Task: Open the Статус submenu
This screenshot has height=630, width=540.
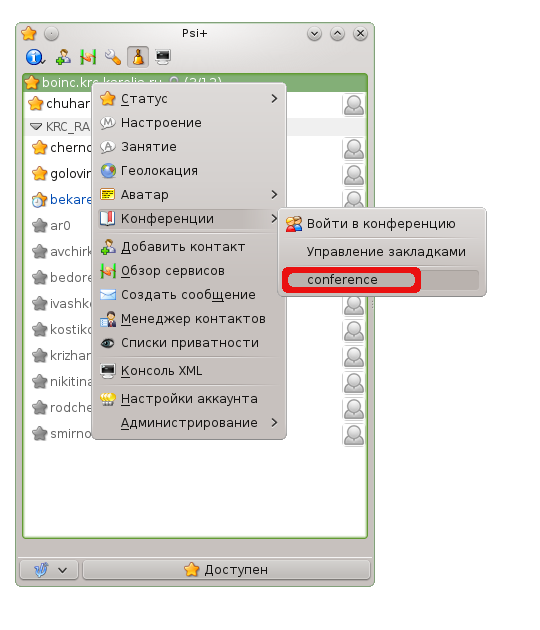Action: tap(189, 98)
